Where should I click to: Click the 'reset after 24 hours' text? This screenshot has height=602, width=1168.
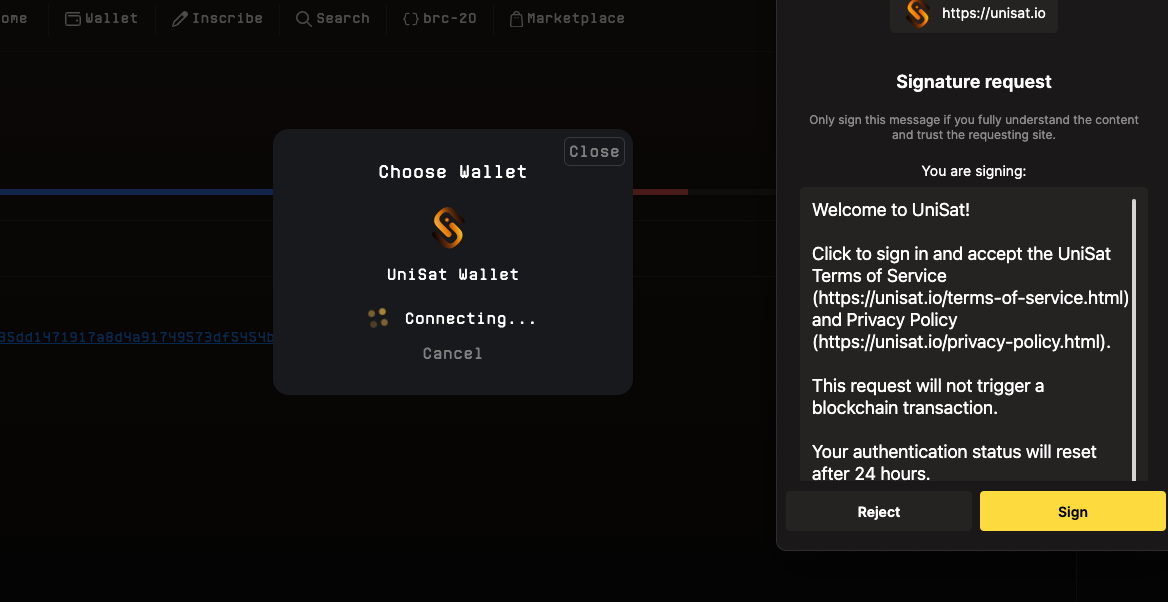click(x=954, y=463)
